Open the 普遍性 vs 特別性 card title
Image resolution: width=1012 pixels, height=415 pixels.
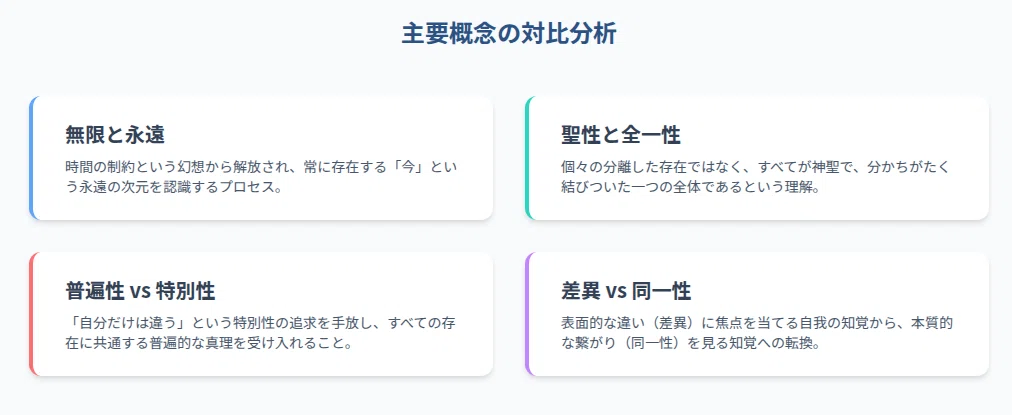coord(140,291)
